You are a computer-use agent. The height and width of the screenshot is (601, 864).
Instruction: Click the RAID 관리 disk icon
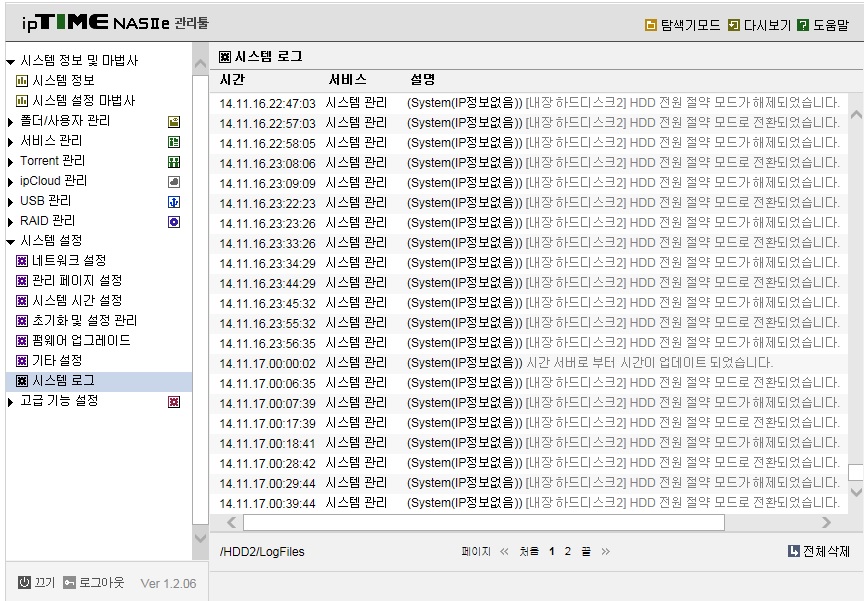pos(174,222)
